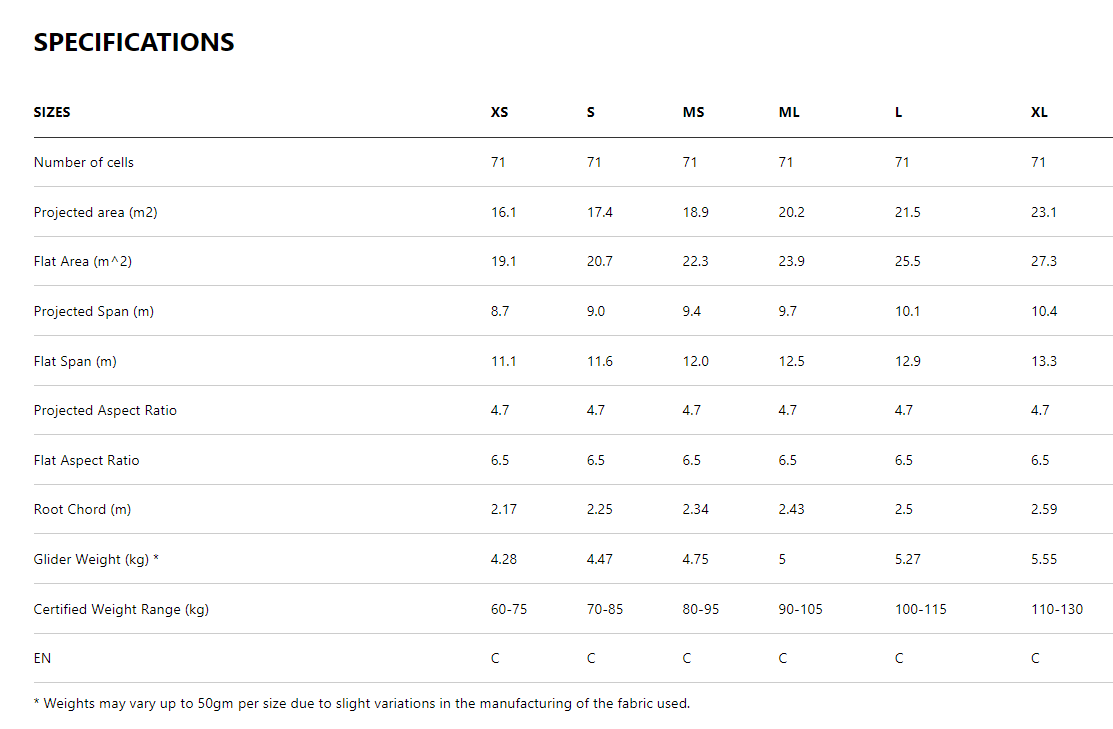Click the Root Chord (m) row label
This screenshot has width=1113, height=729.
(x=82, y=509)
